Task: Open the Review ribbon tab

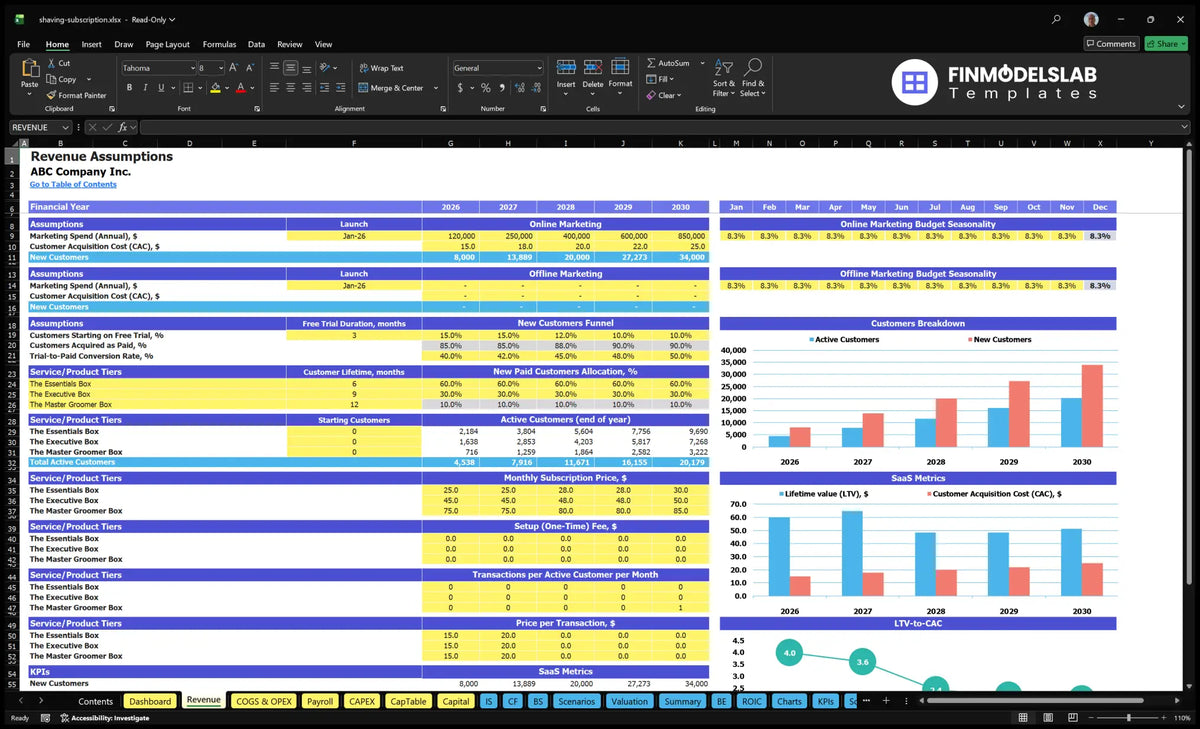Action: 290,44
